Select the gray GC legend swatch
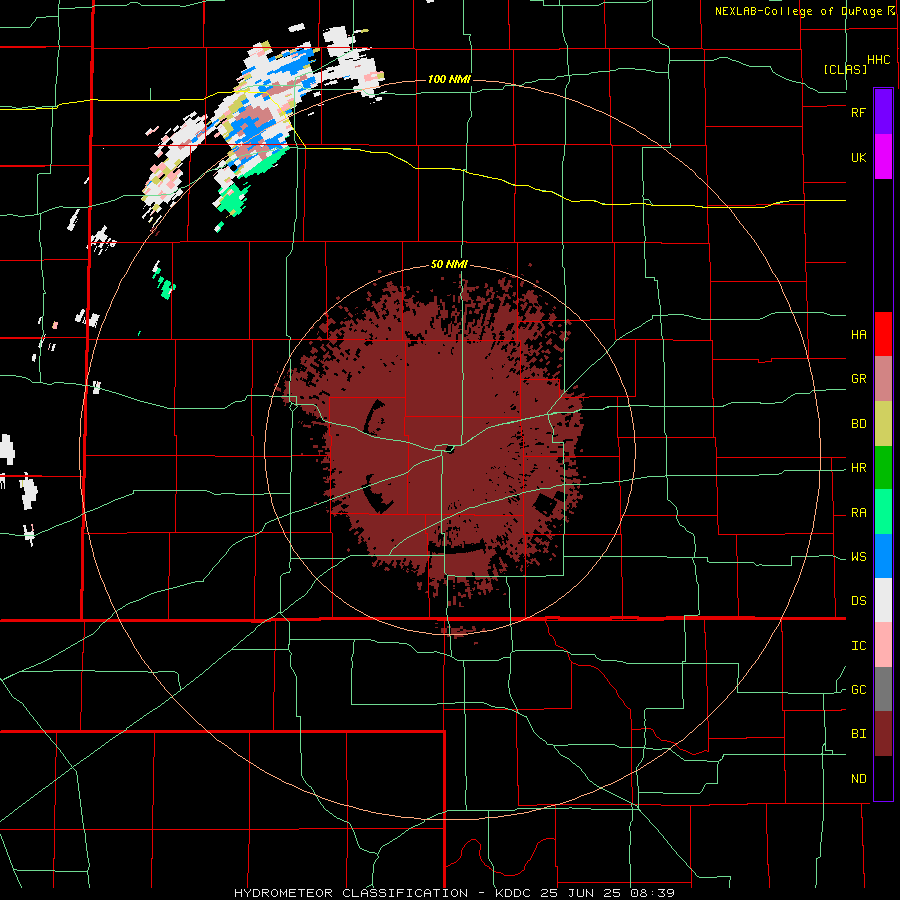Viewport: 900px width, 900px height. coord(883,689)
